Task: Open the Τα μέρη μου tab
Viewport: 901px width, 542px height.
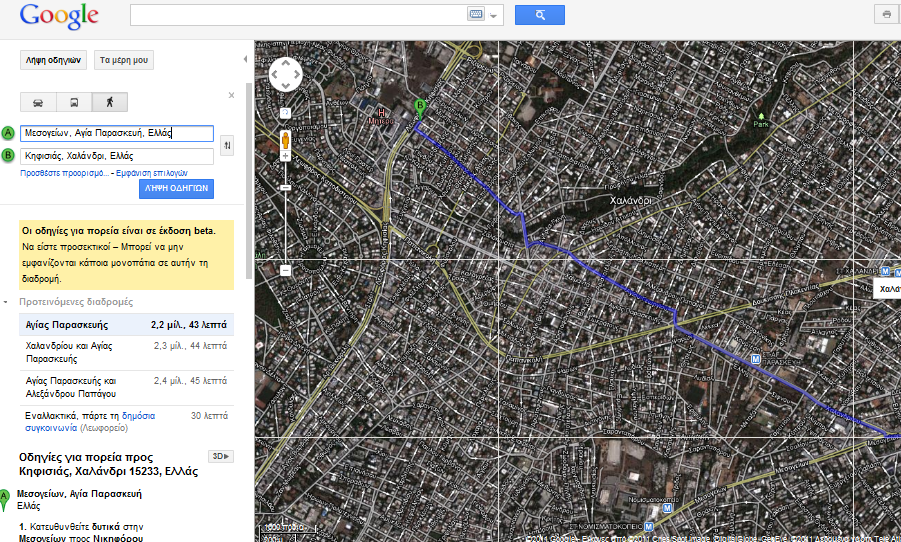Action: pyautogui.click(x=124, y=60)
